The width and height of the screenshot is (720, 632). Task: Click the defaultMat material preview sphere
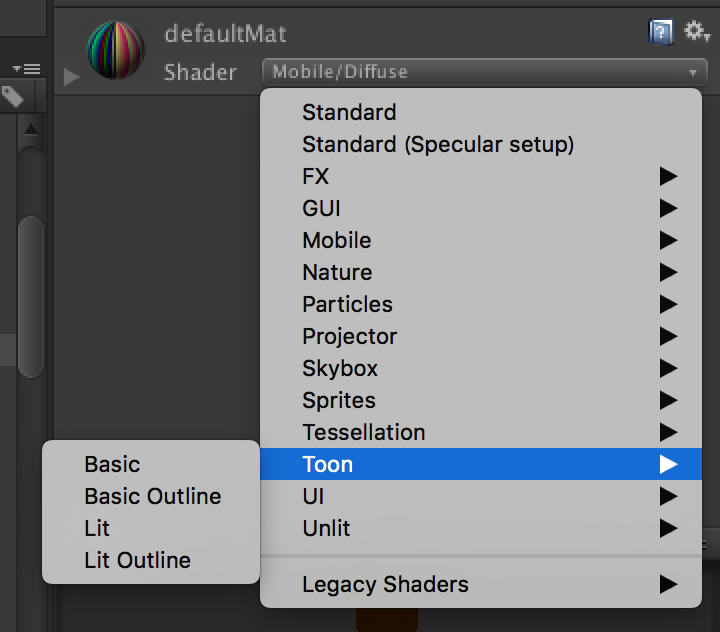[x=117, y=51]
